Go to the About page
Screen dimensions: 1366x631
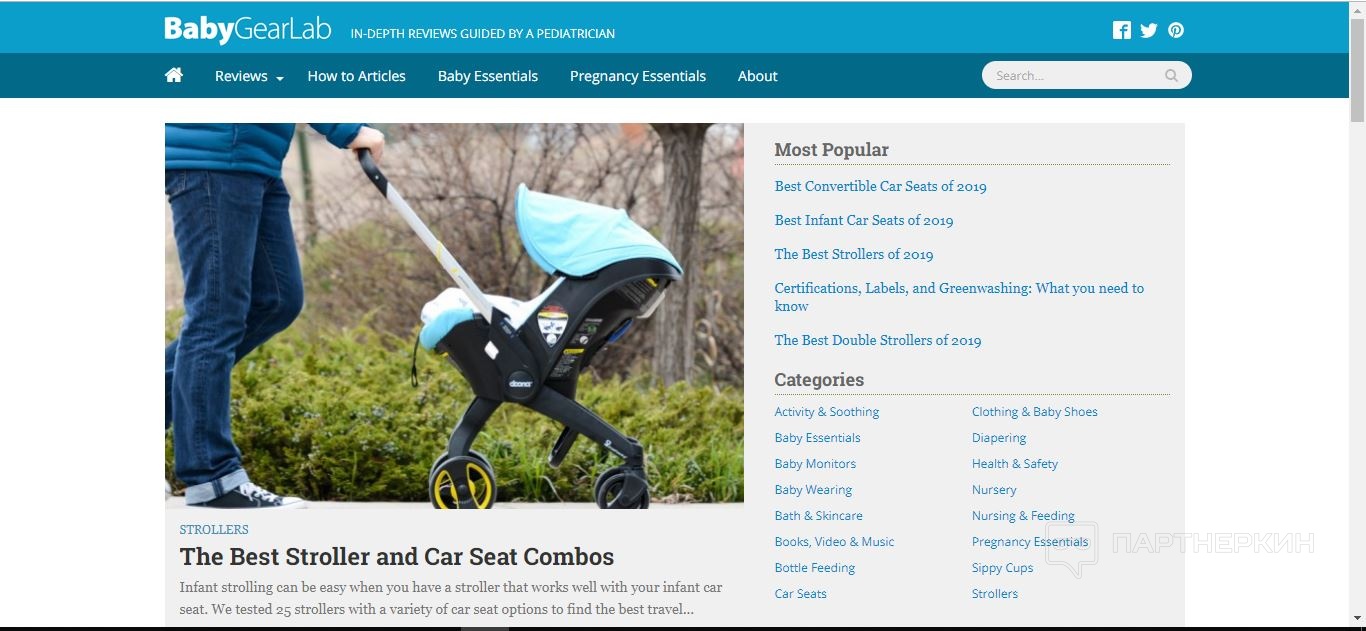[x=758, y=76]
